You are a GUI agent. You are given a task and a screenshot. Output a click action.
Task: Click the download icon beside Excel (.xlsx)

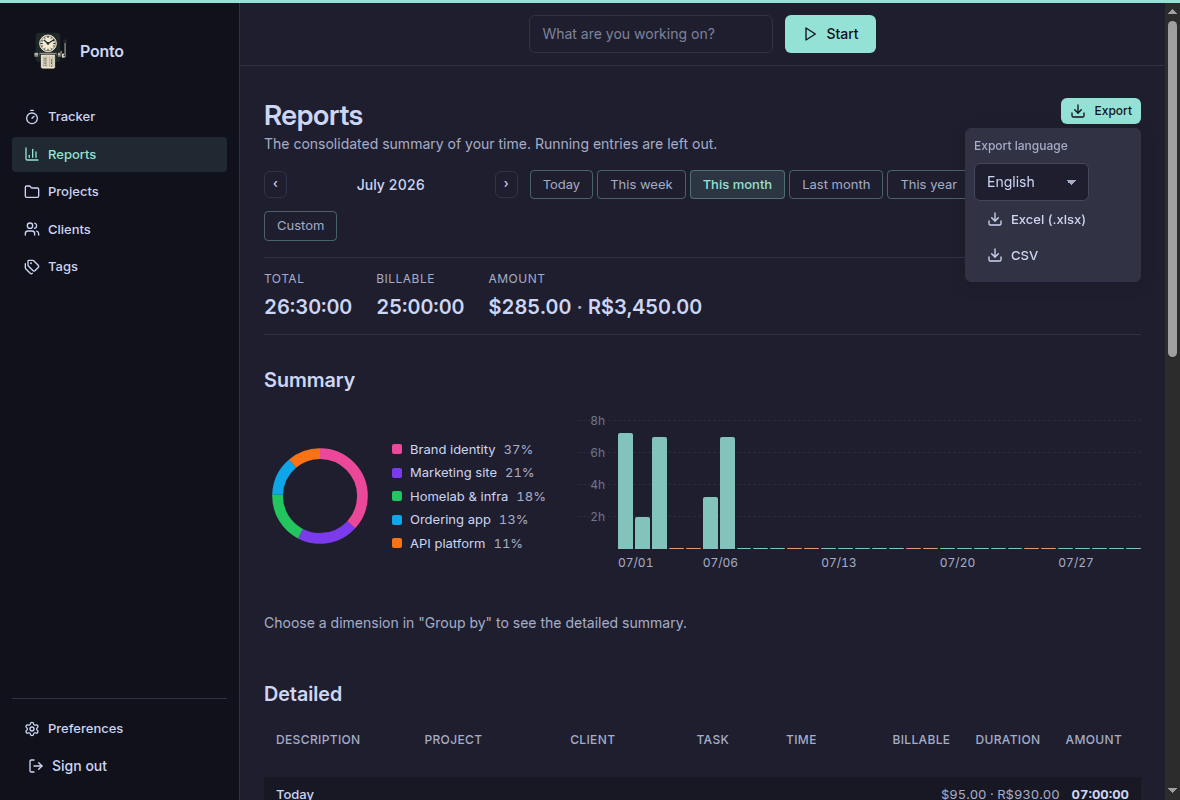[994, 219]
